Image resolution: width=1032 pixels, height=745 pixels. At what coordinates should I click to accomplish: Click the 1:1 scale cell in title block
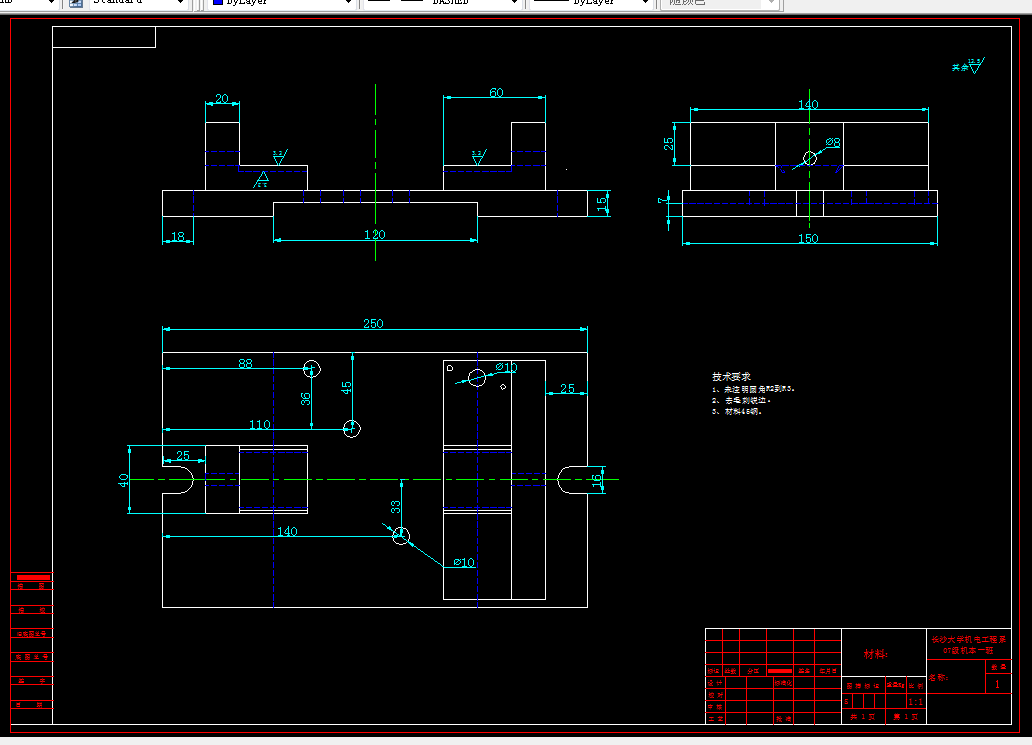pyautogui.click(x=916, y=702)
